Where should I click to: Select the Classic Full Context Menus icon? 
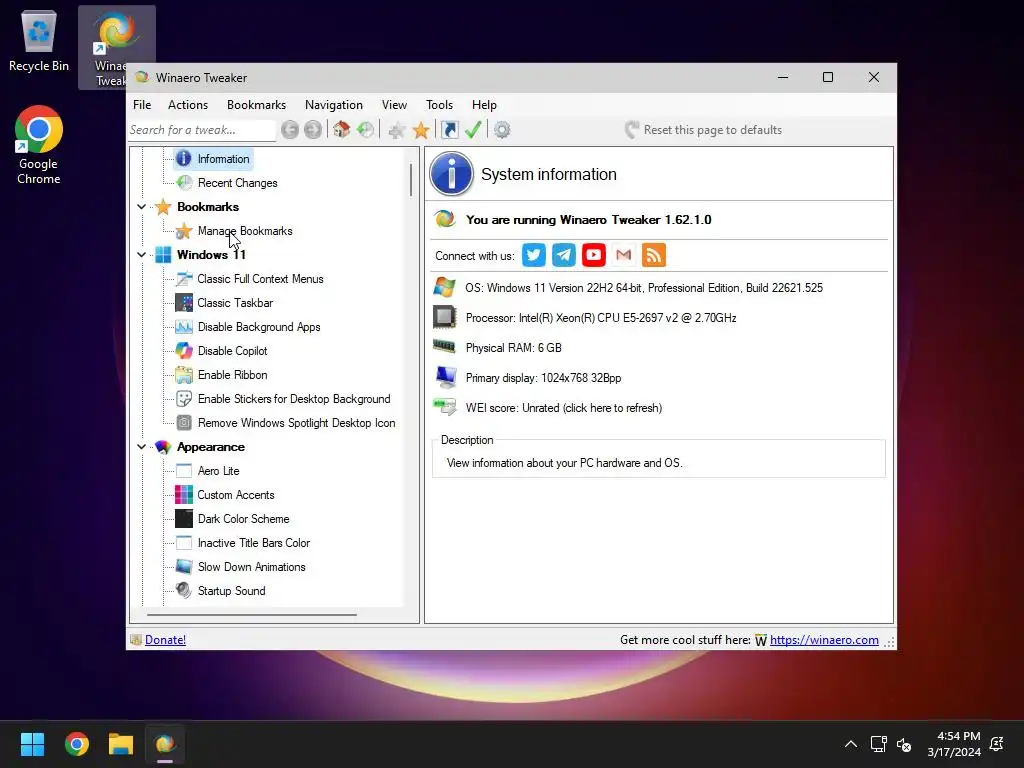[184, 279]
